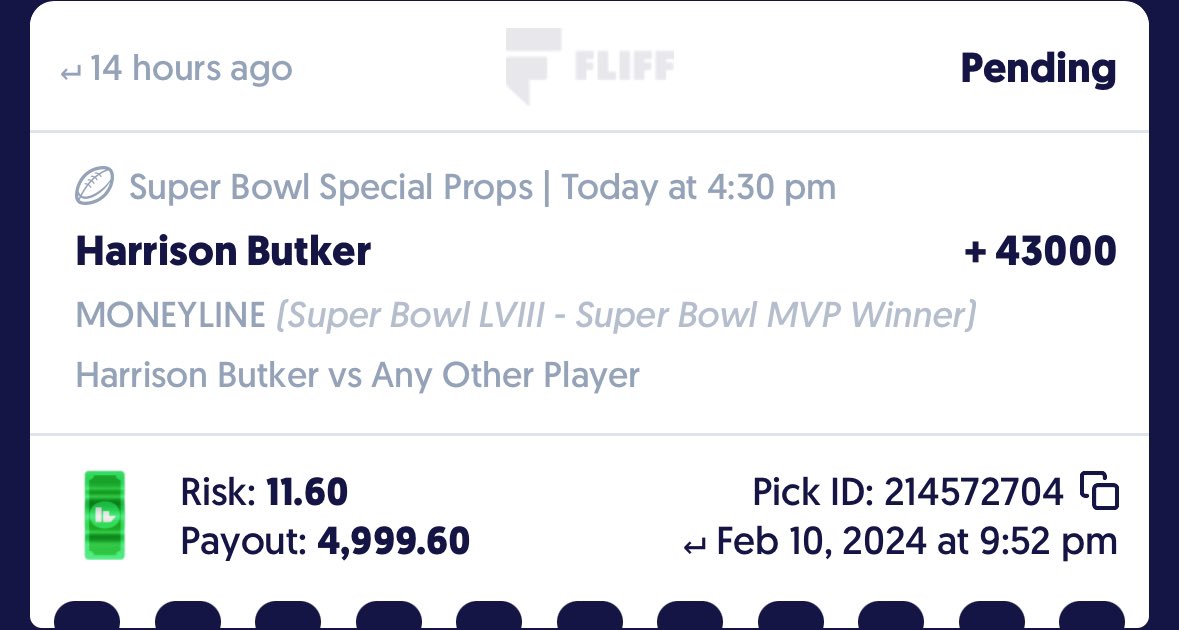1179x630 pixels.
Task: Click the arrow icon before Feb 10 date
Action: coord(695,547)
